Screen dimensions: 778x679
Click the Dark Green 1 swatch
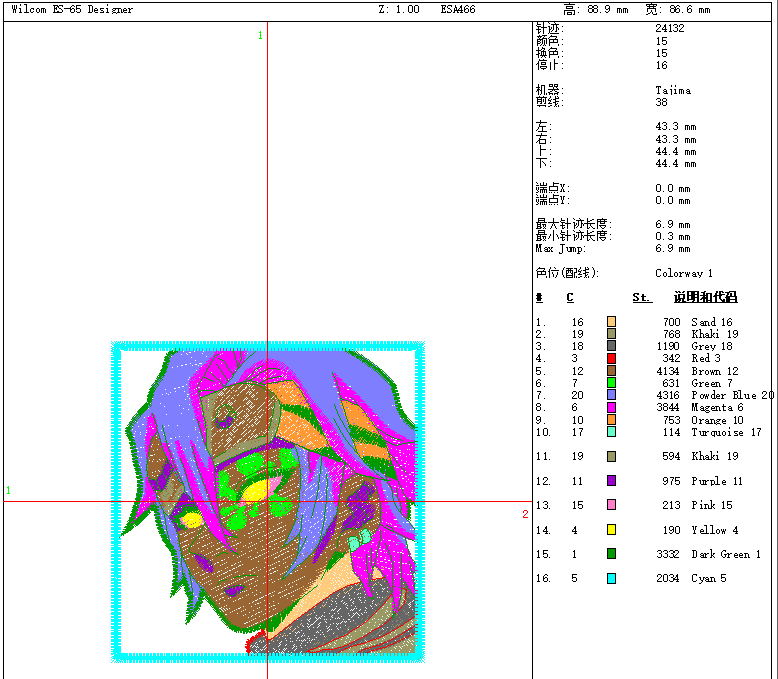tap(611, 554)
